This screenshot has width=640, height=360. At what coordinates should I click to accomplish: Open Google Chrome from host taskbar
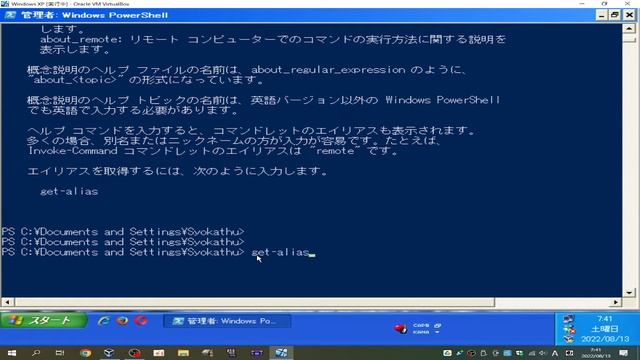(x=85, y=353)
